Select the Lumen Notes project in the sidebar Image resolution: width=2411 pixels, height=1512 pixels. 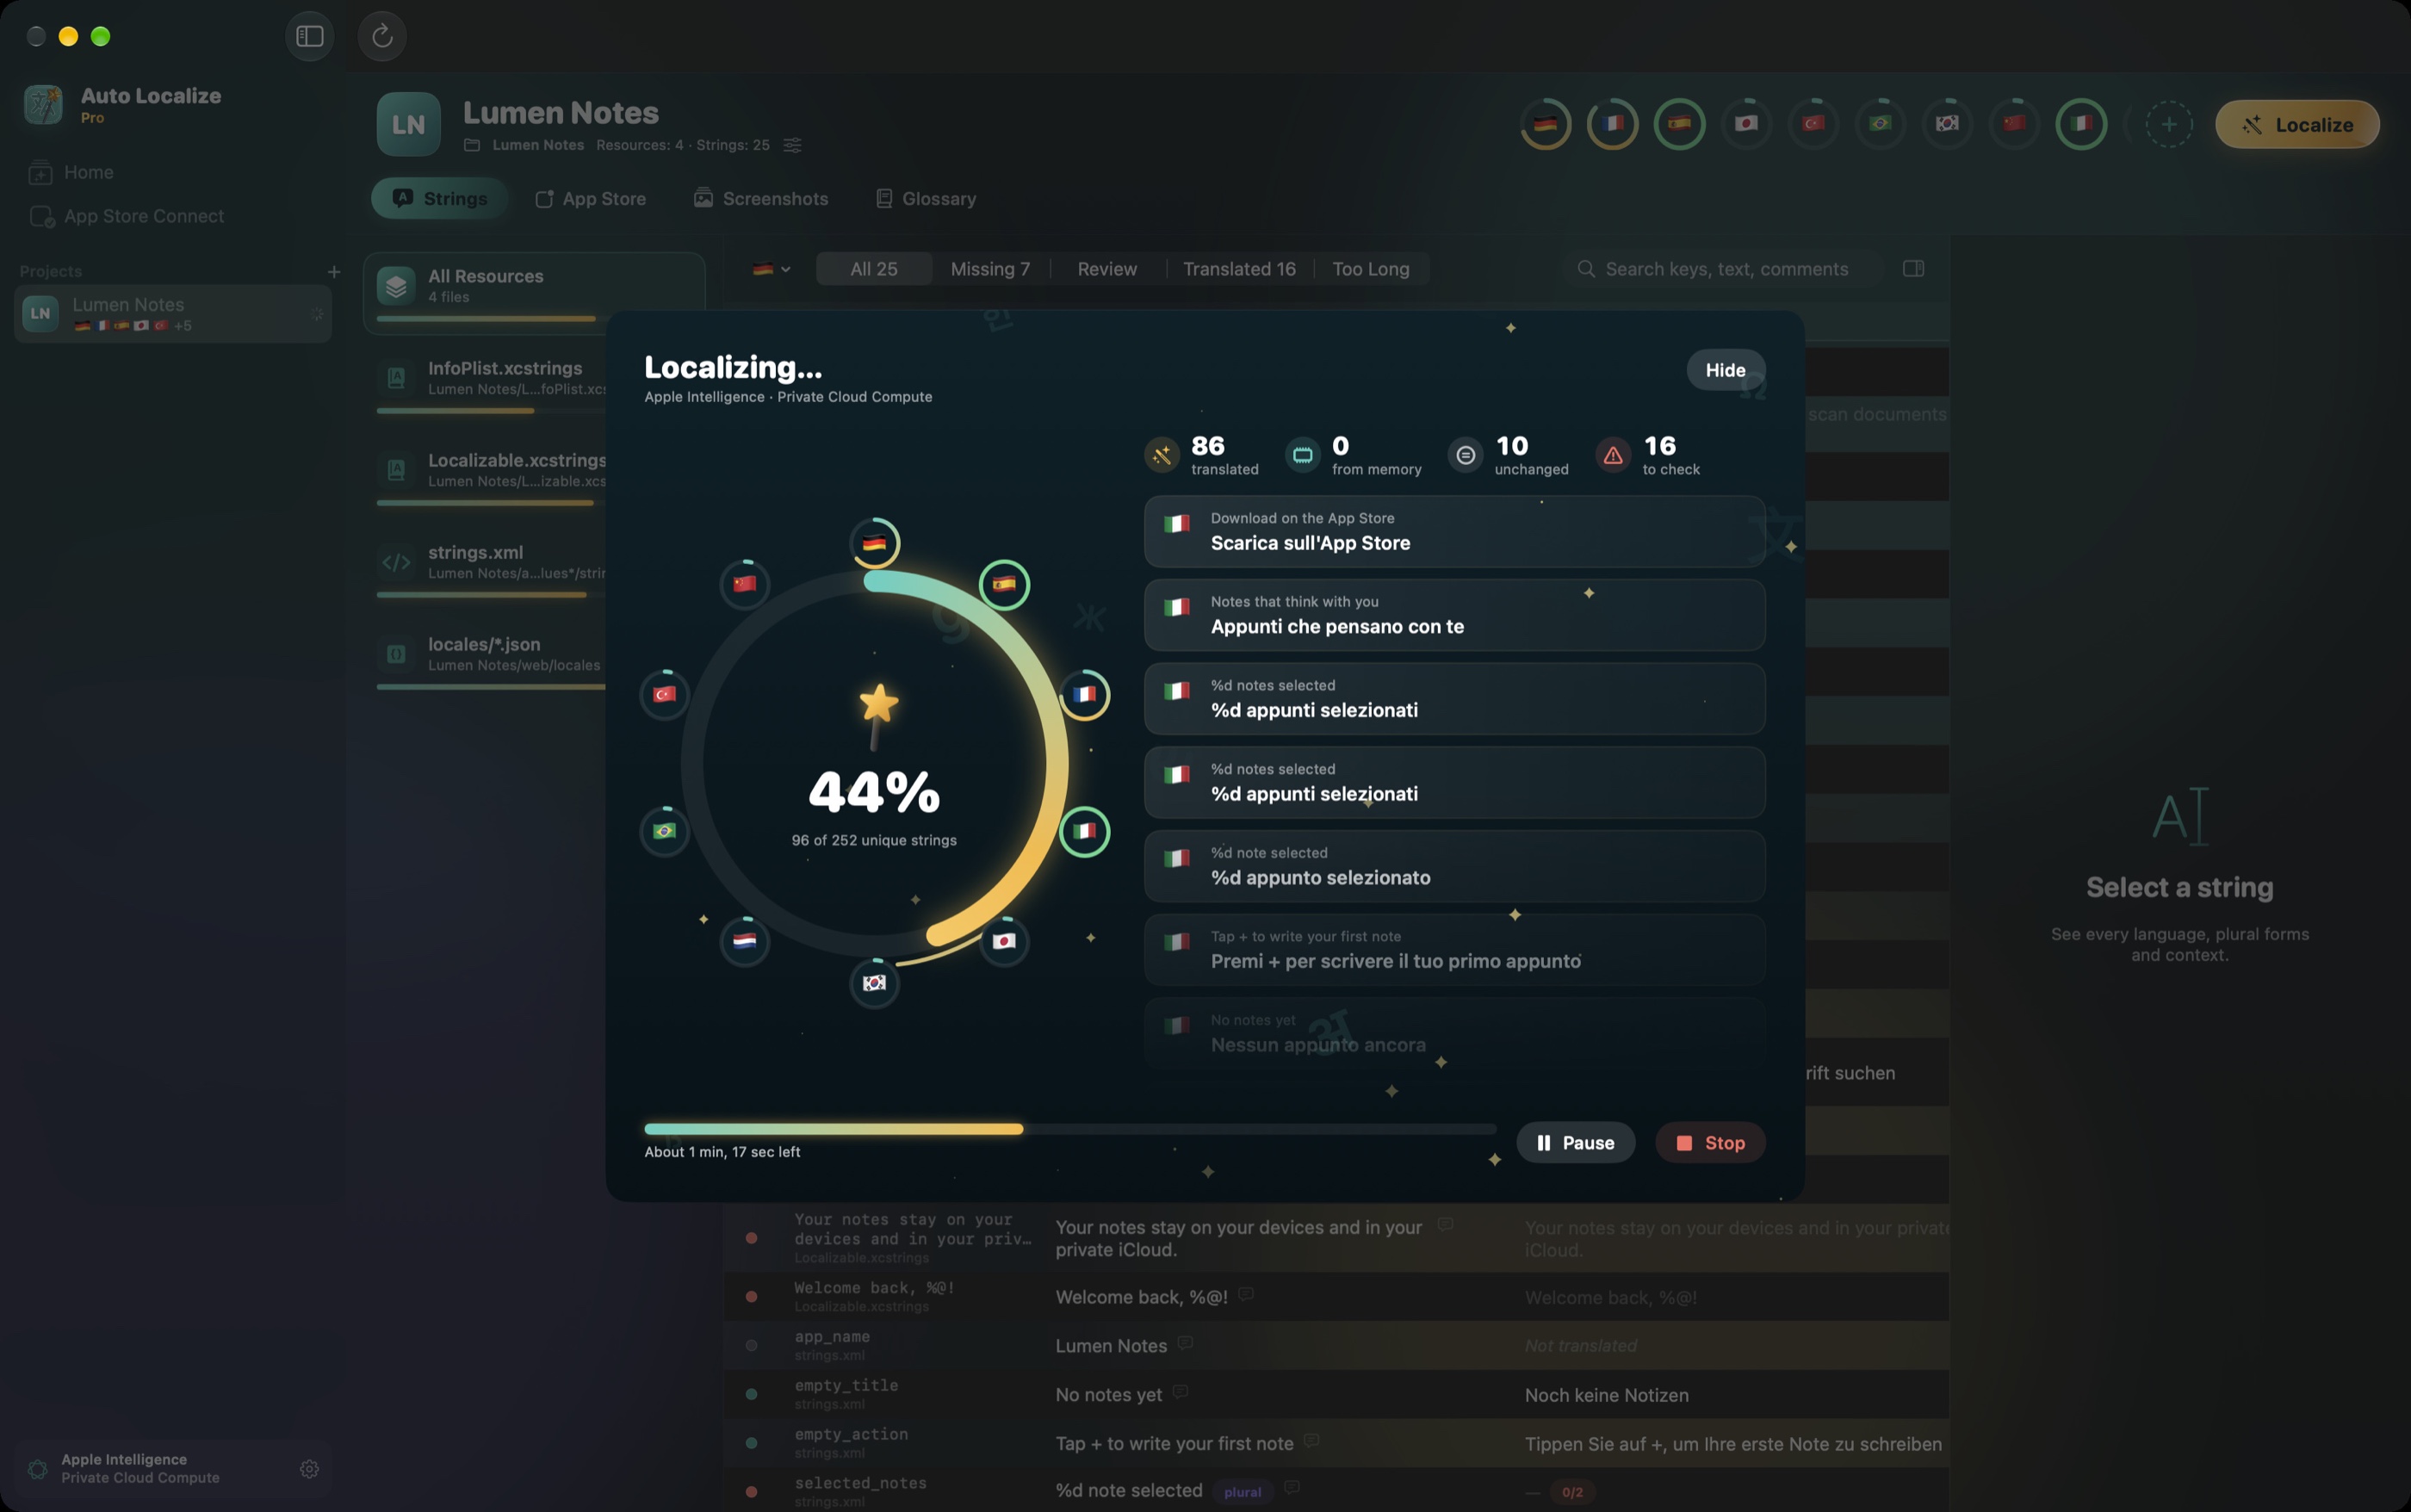point(173,314)
